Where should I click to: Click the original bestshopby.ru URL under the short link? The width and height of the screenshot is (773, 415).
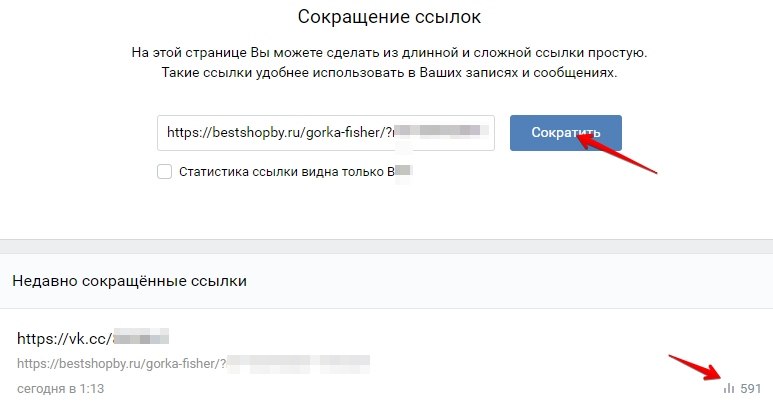(x=118, y=360)
